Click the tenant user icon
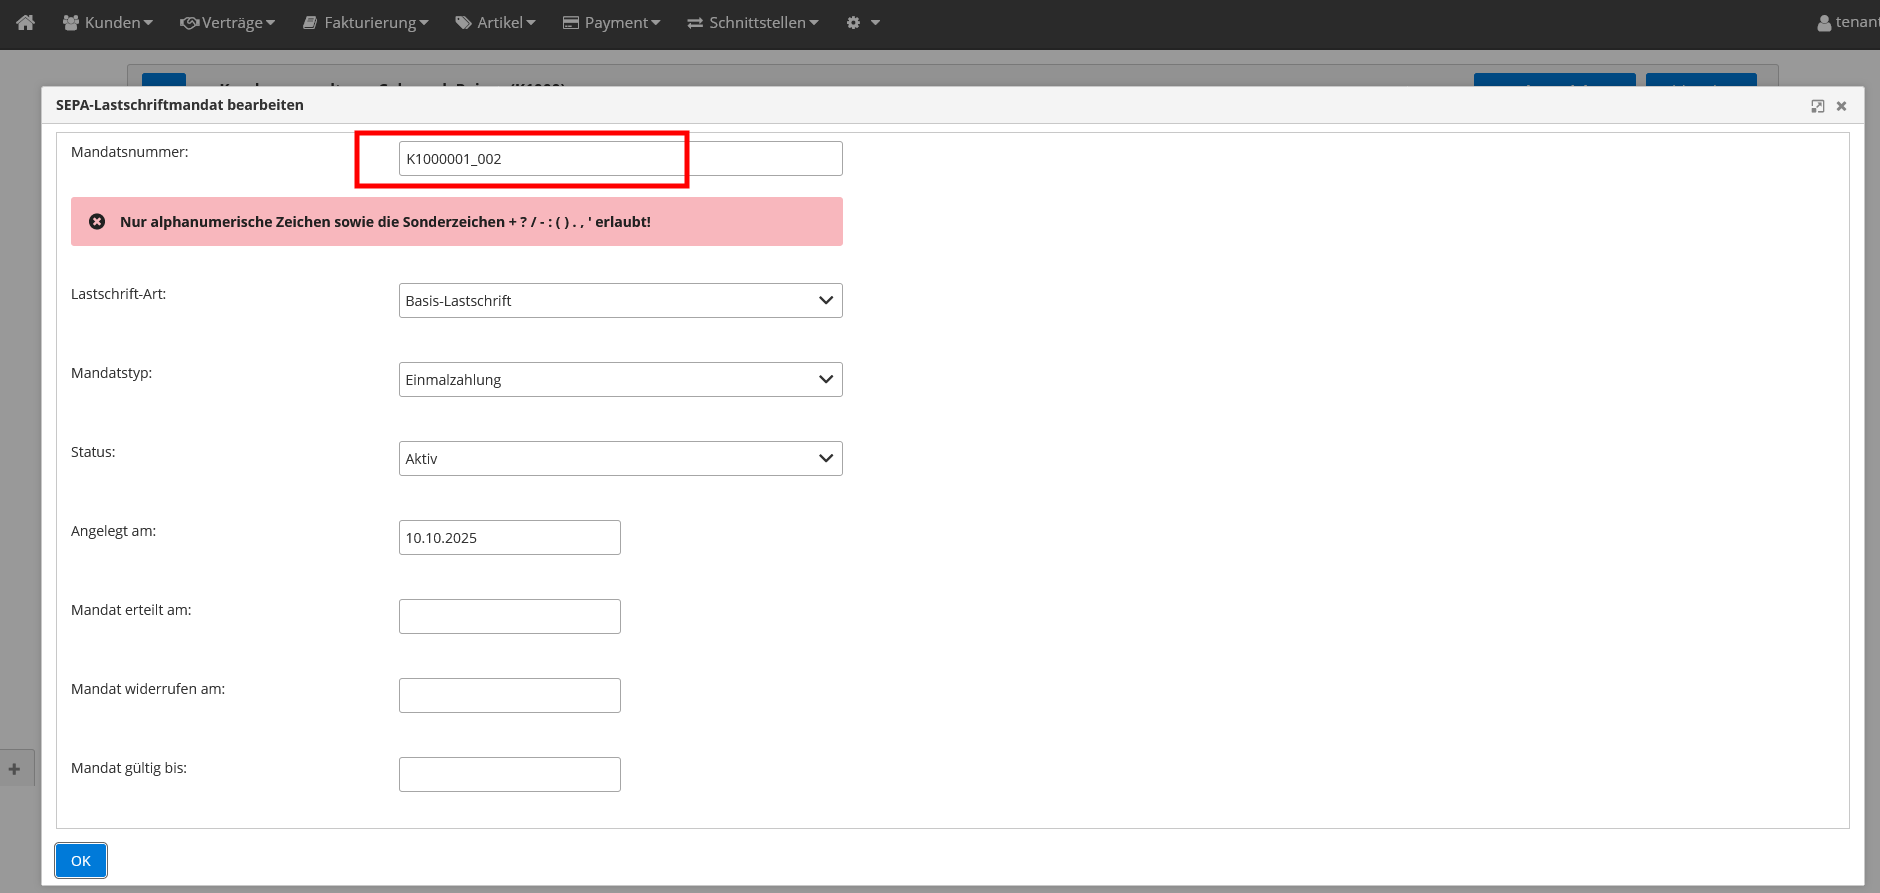Viewport: 1880px width, 893px height. (1824, 23)
